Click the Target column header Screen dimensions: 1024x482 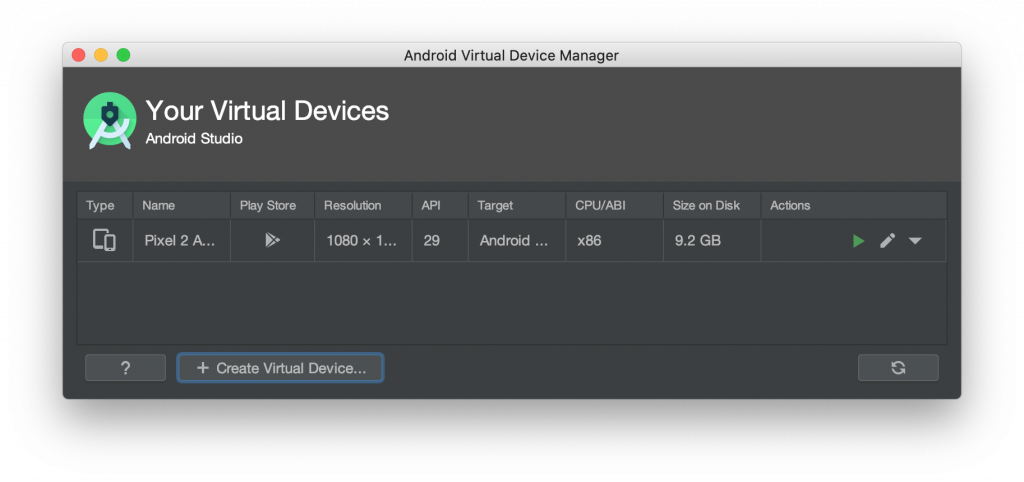tap(496, 206)
